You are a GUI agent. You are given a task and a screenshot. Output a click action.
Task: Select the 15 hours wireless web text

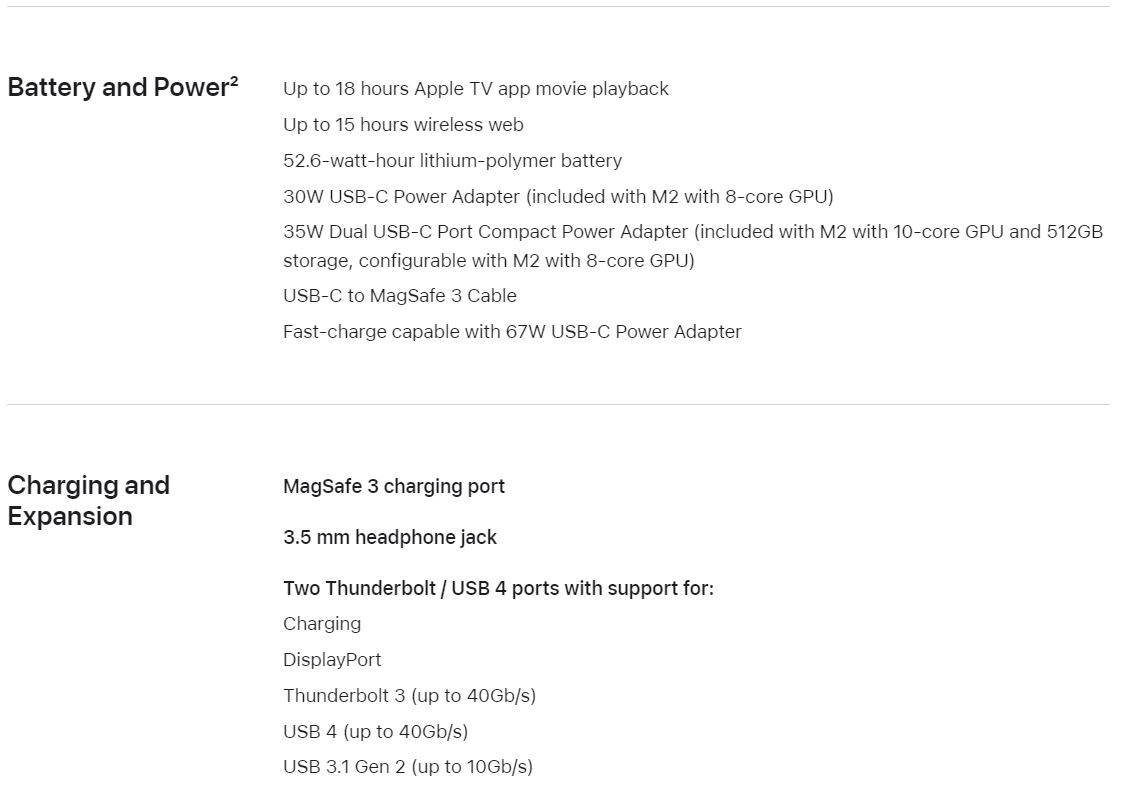403,125
